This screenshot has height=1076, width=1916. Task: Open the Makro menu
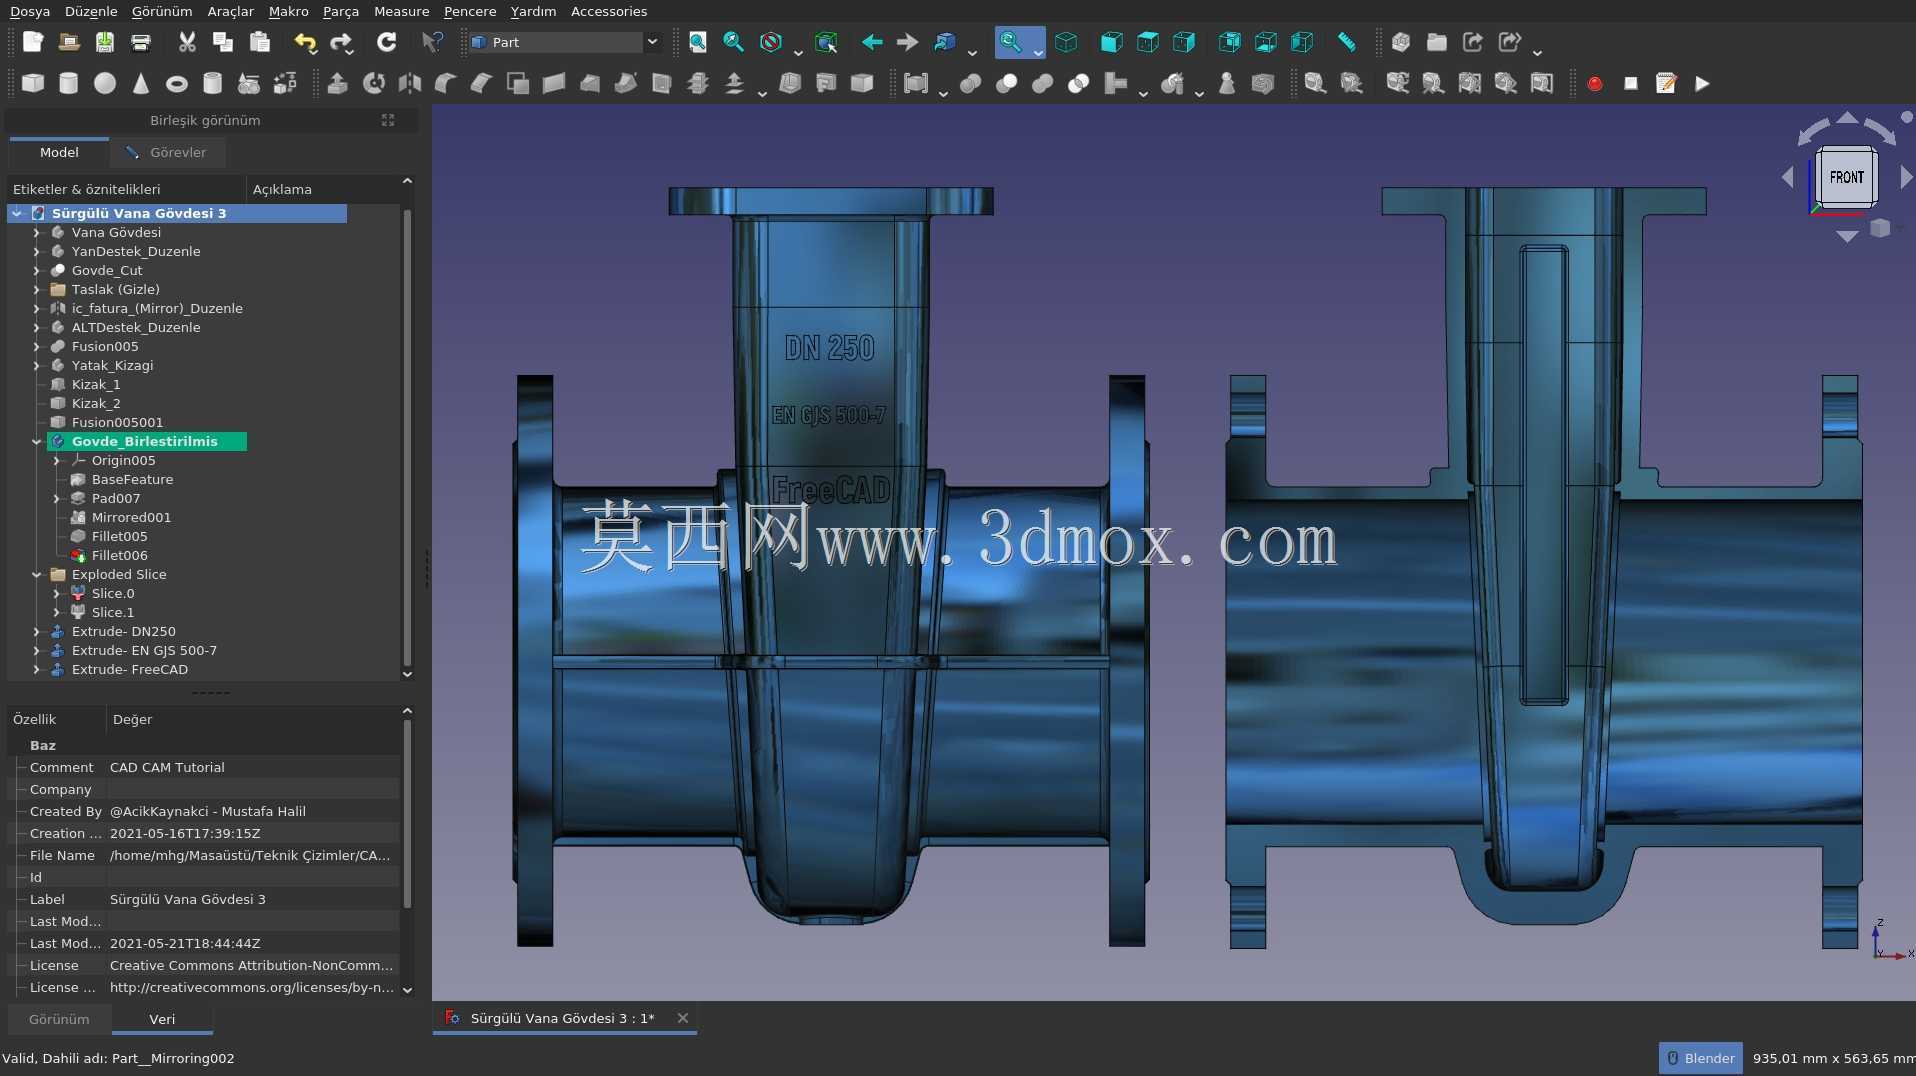tap(288, 11)
